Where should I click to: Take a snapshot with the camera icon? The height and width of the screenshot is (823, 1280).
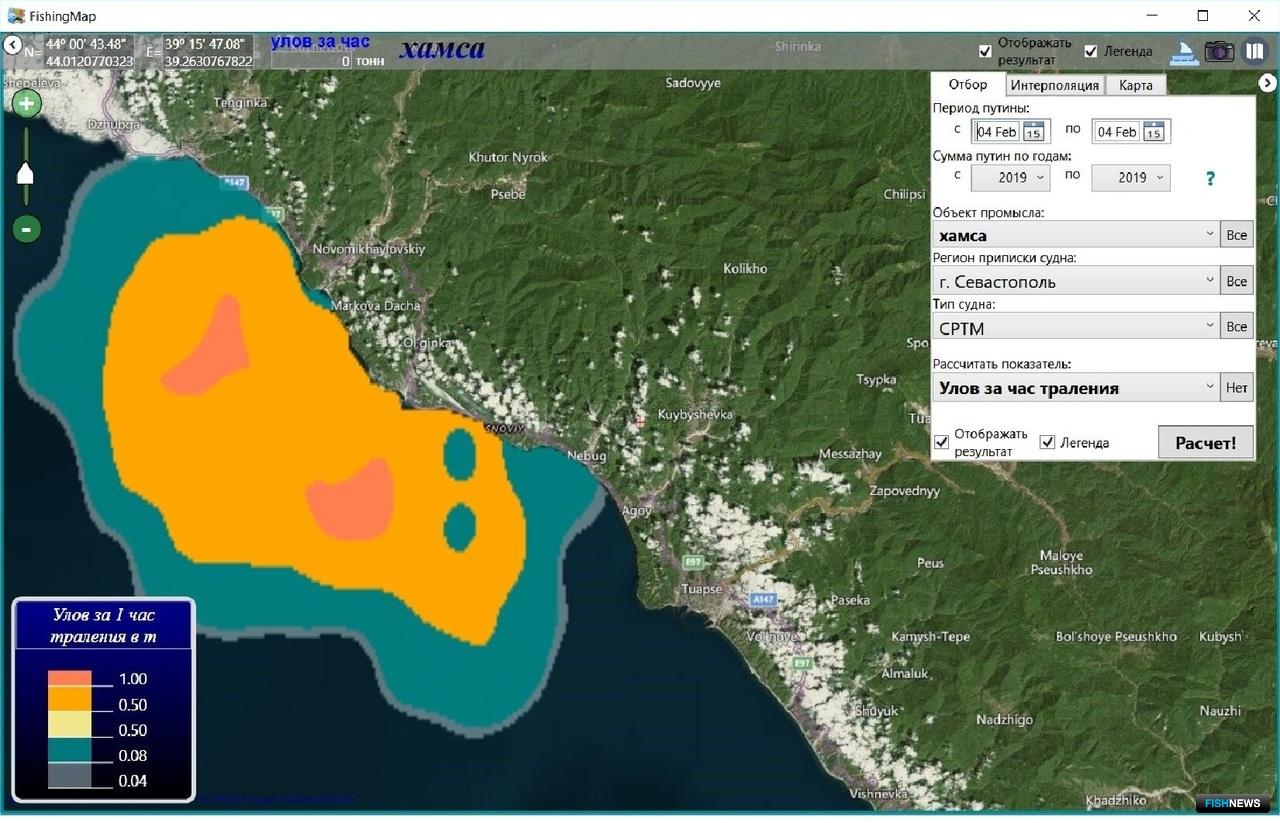(1219, 52)
